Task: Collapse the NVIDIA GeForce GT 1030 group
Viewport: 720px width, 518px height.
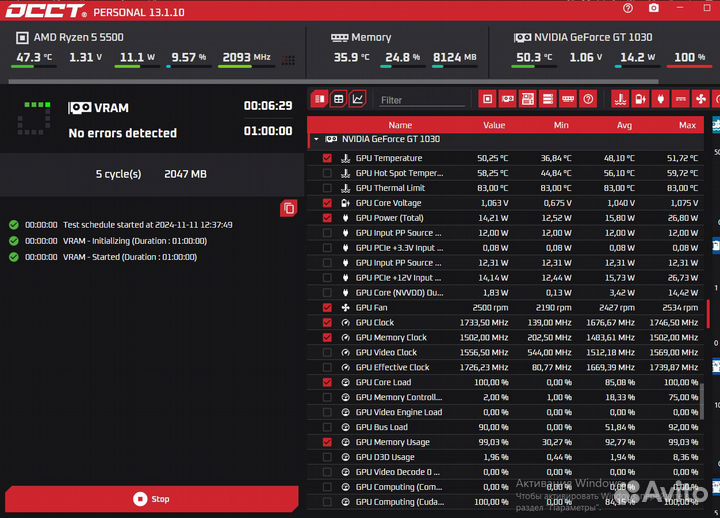Action: click(x=317, y=140)
